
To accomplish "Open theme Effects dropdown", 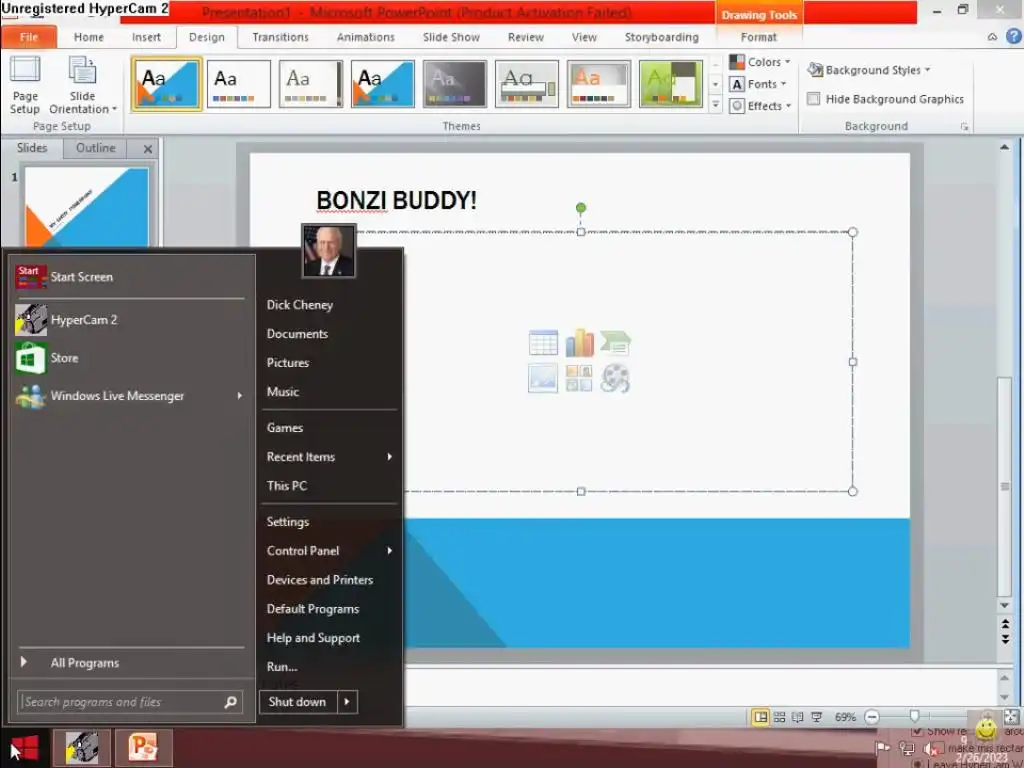I will point(760,106).
